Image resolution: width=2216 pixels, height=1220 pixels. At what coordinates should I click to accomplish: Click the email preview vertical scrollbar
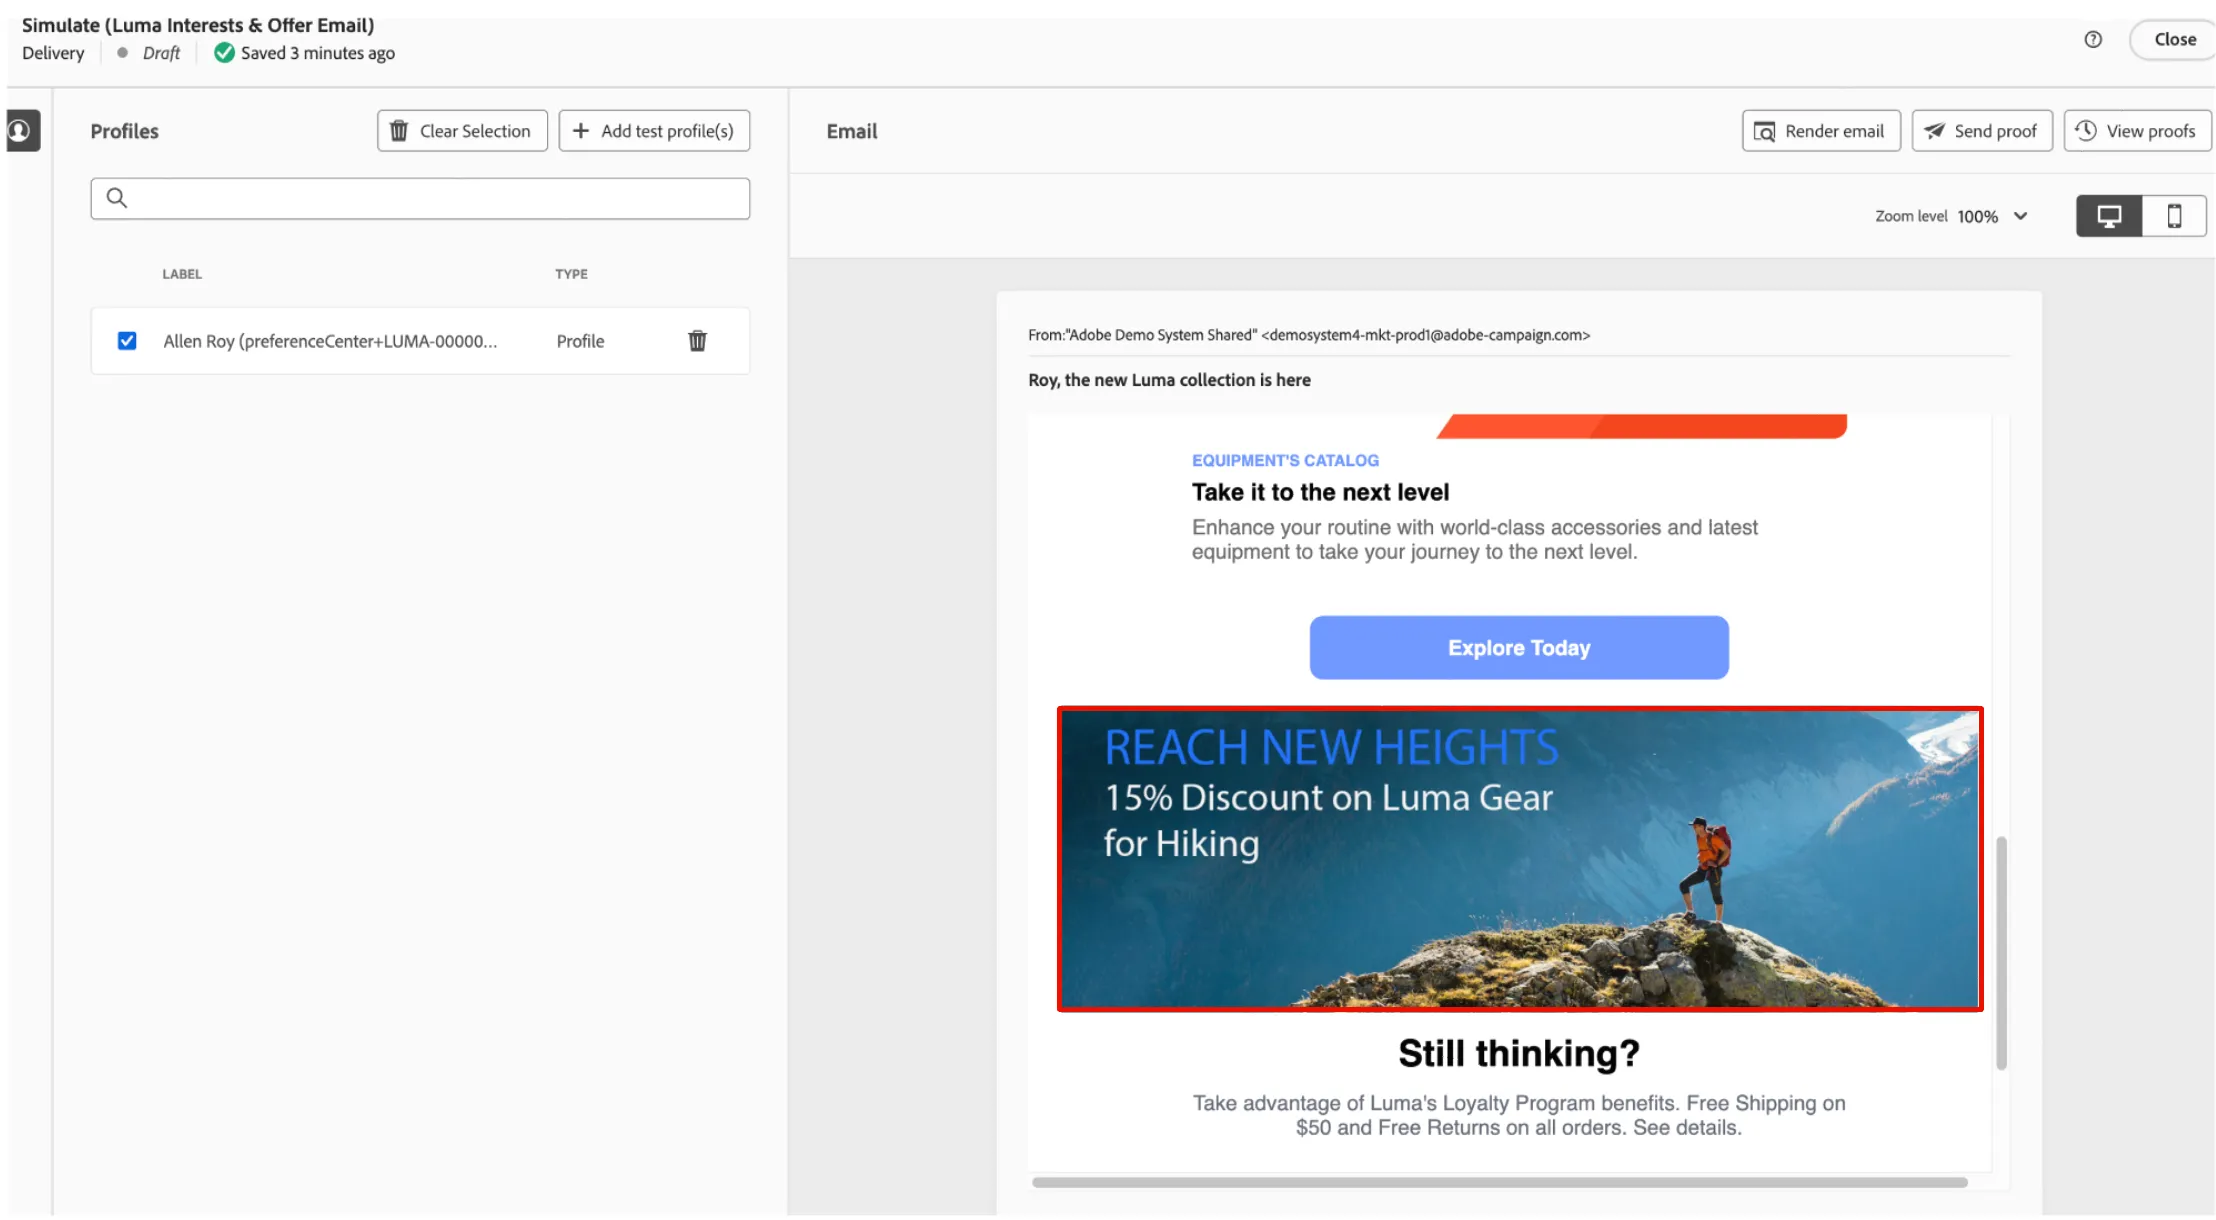pos(2001,953)
